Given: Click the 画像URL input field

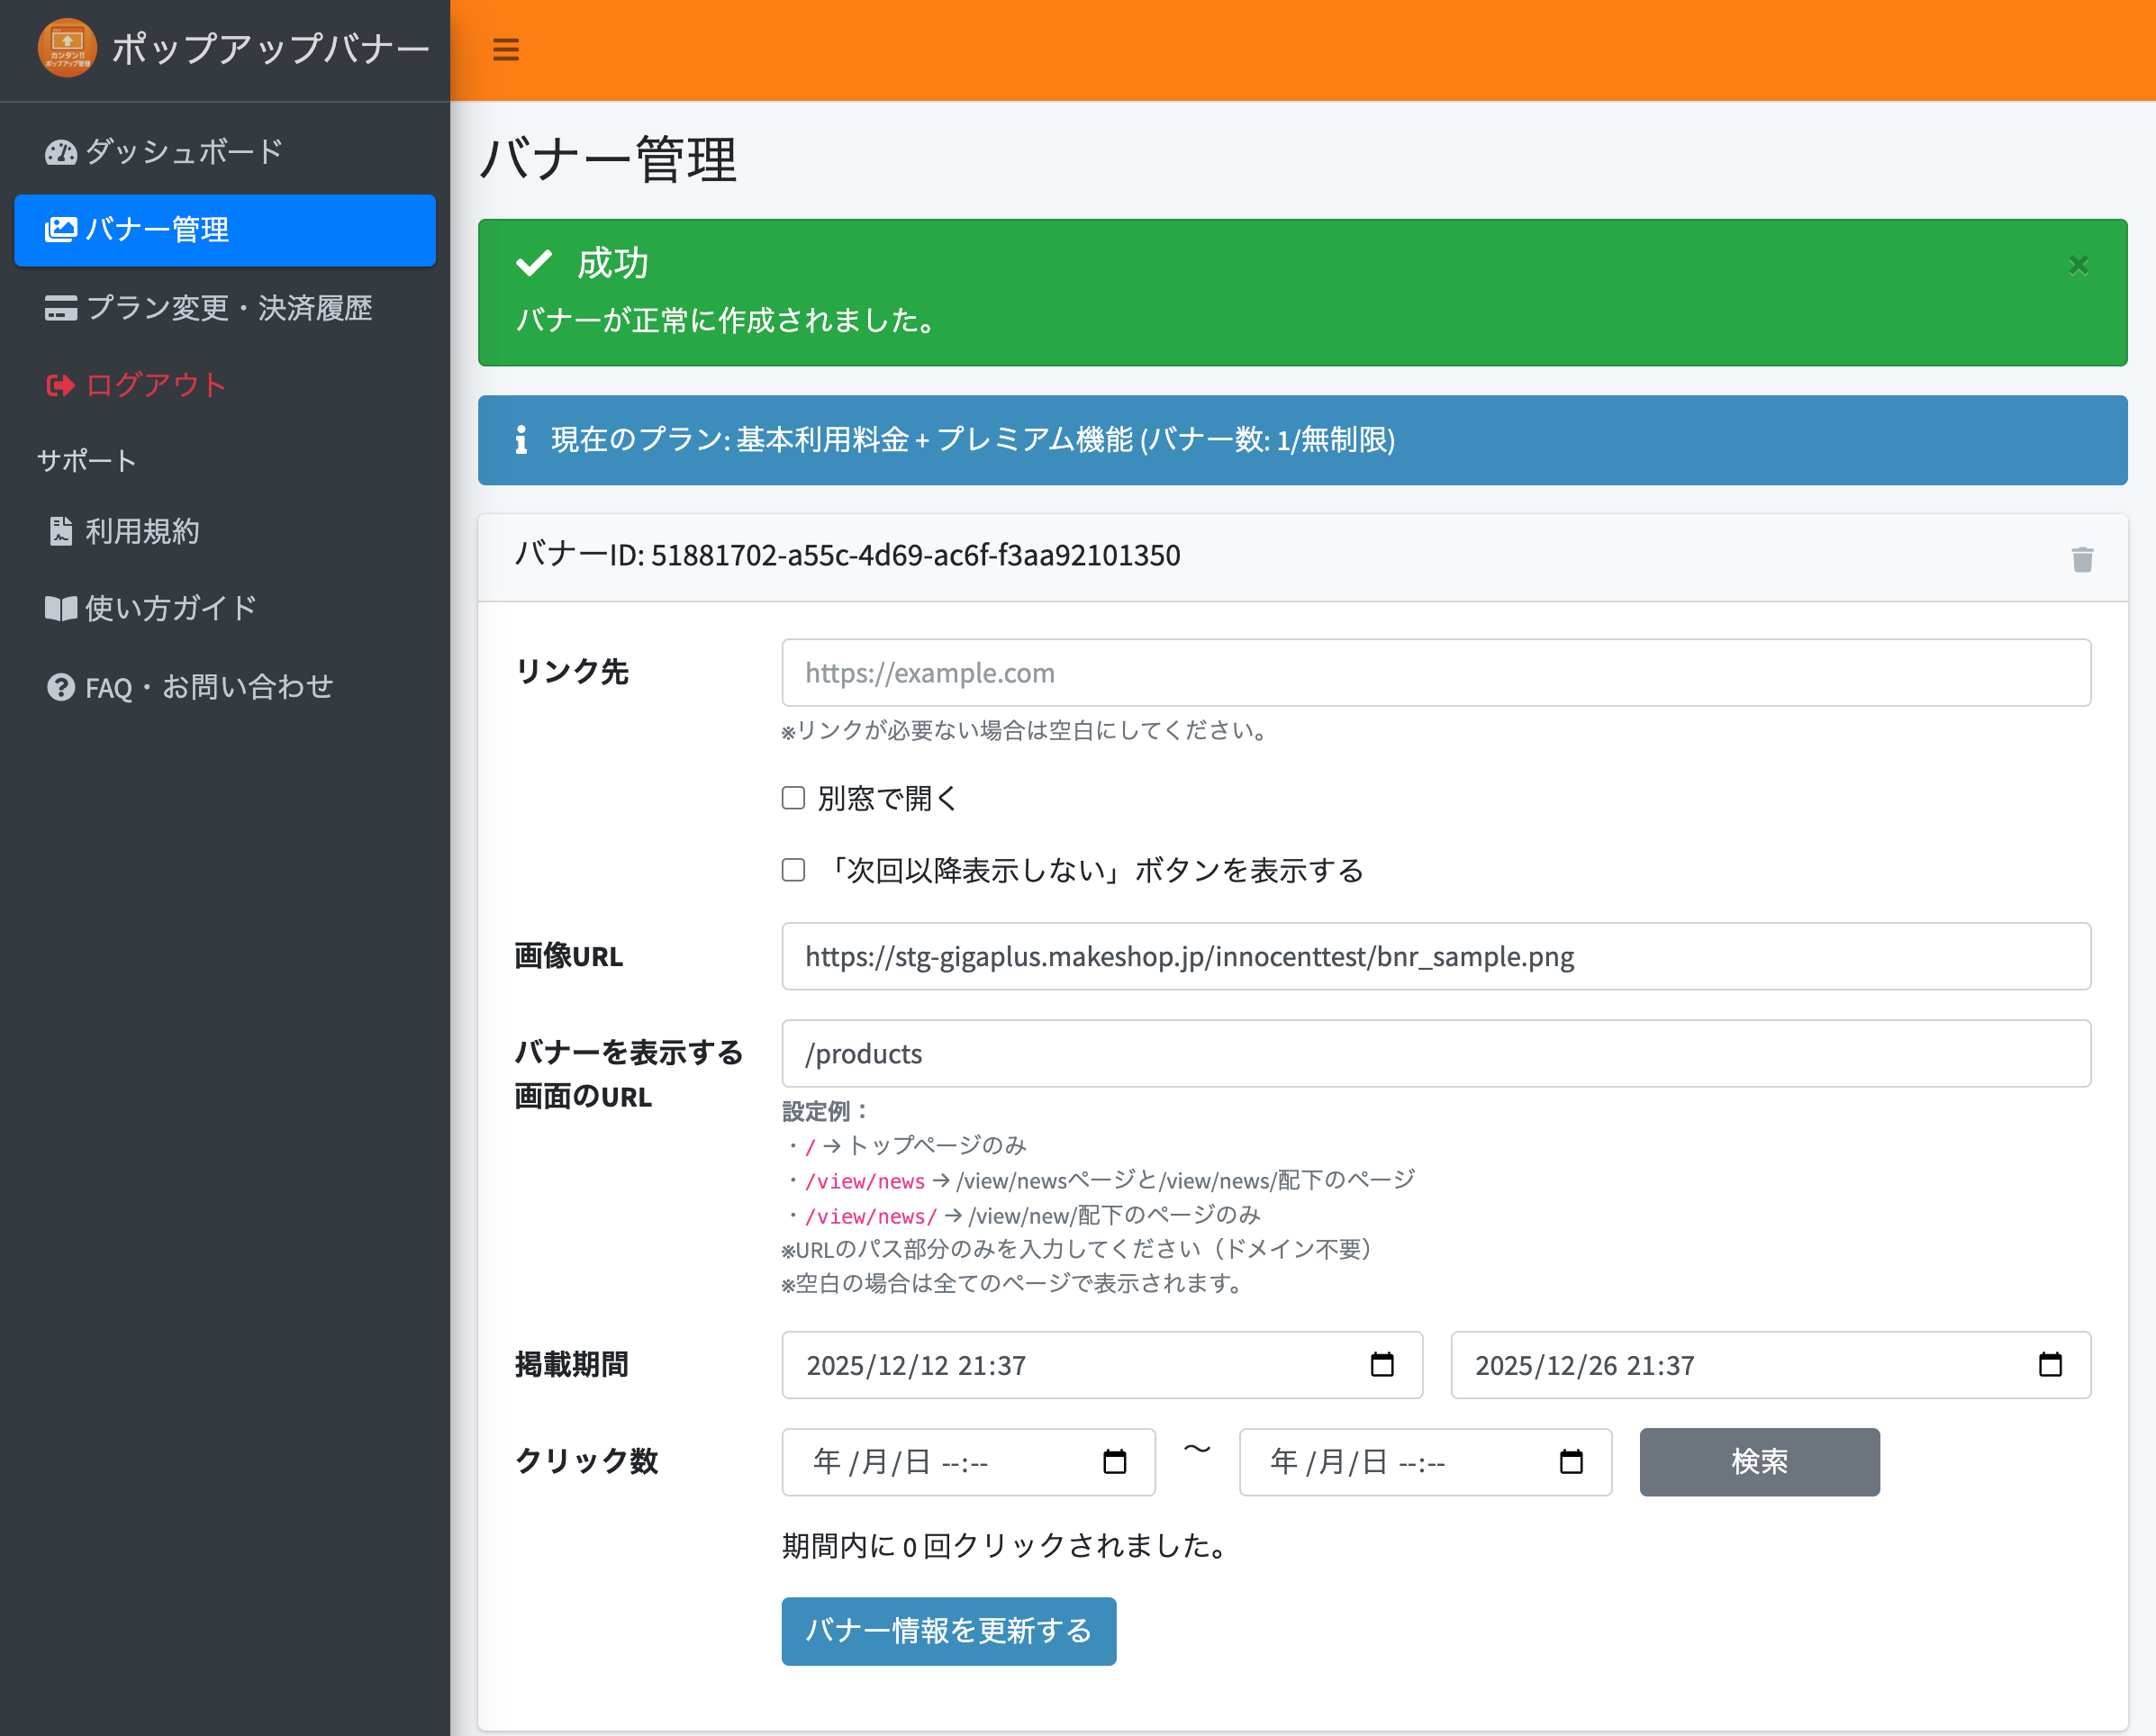Looking at the screenshot, I should [1435, 956].
